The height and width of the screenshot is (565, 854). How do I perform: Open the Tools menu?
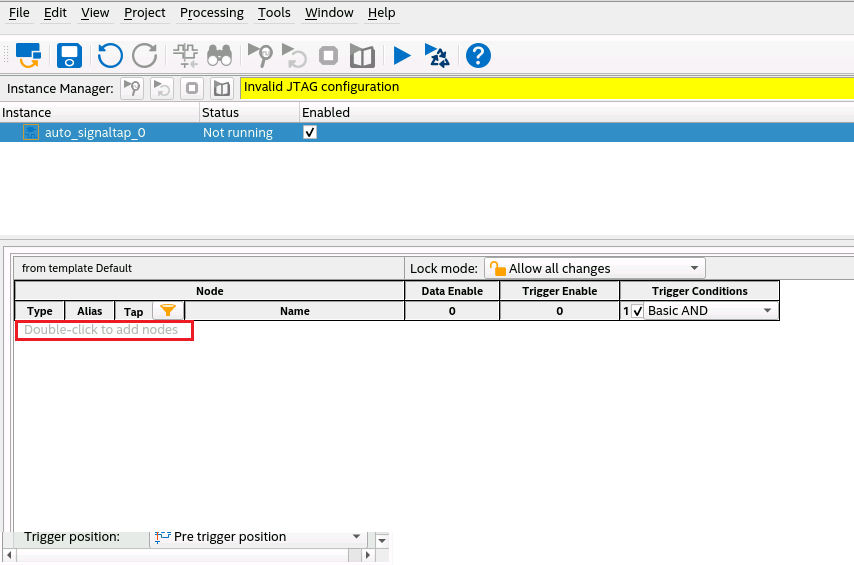(x=274, y=13)
